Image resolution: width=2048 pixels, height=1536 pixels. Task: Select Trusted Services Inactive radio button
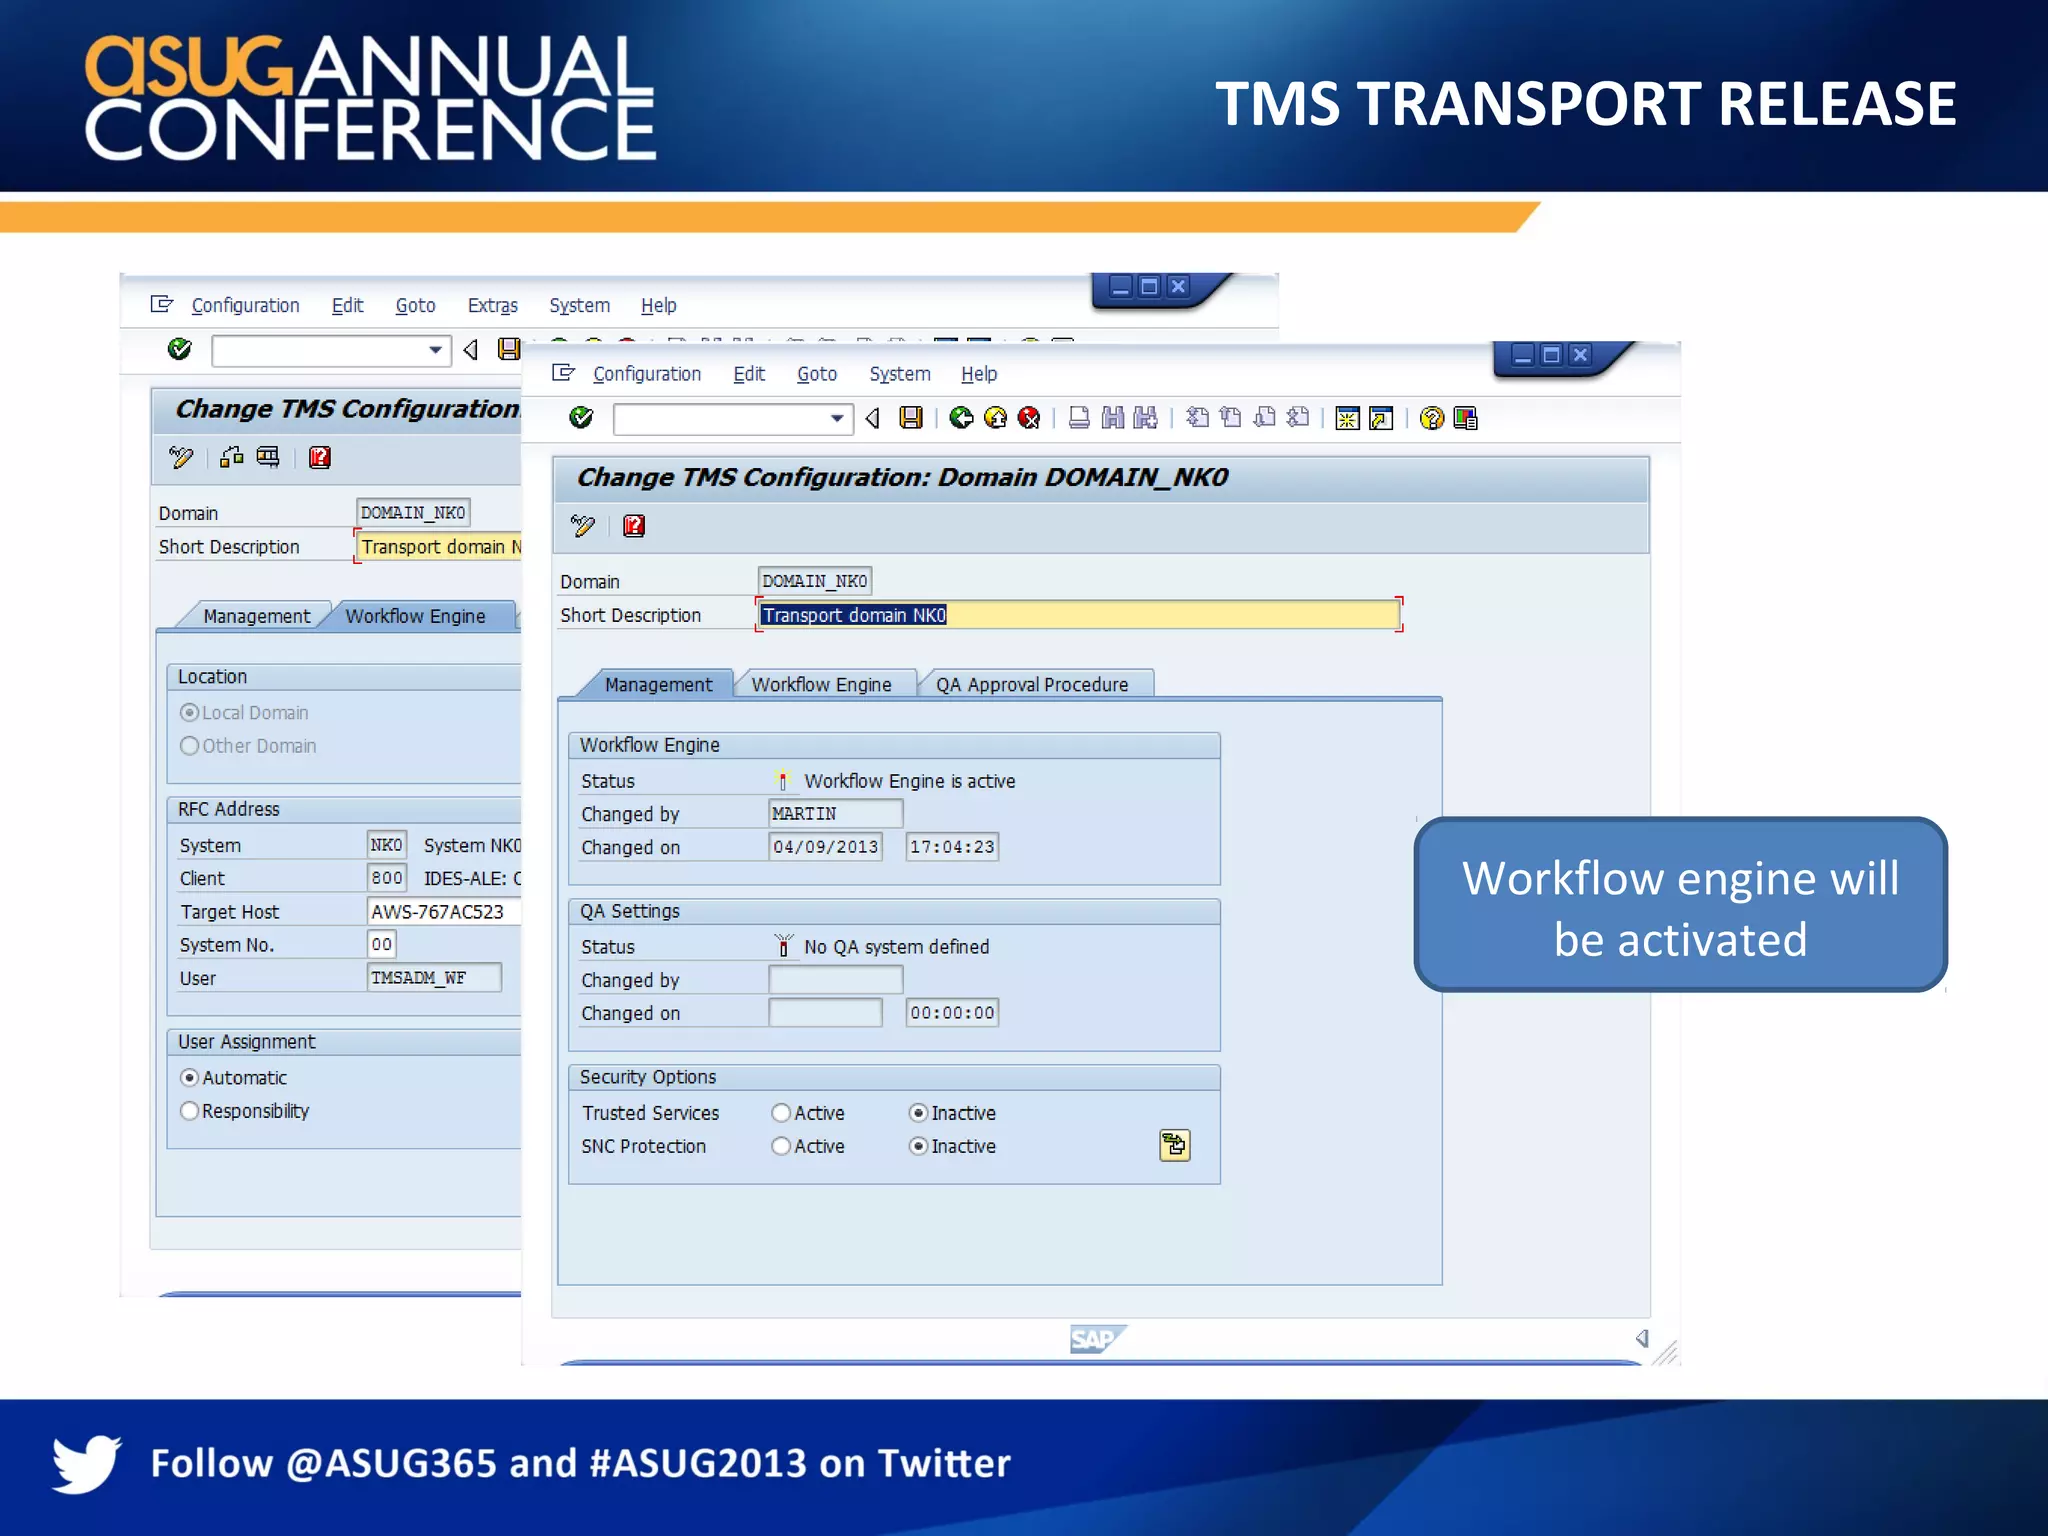click(918, 1113)
